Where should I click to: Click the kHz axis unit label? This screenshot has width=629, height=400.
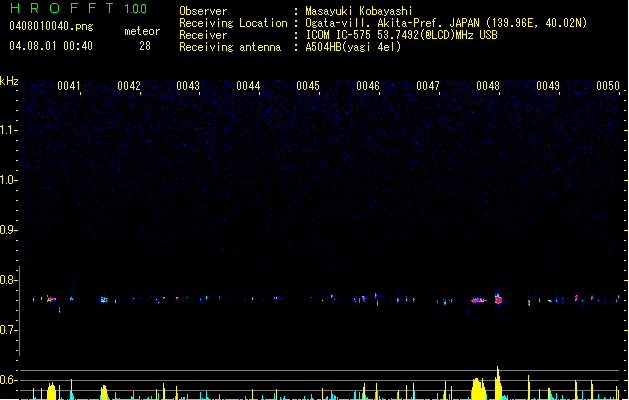coord(9,81)
